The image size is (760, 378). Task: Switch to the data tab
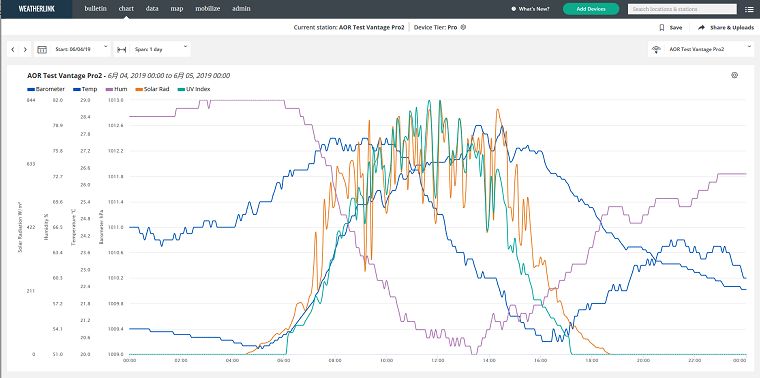[152, 9]
